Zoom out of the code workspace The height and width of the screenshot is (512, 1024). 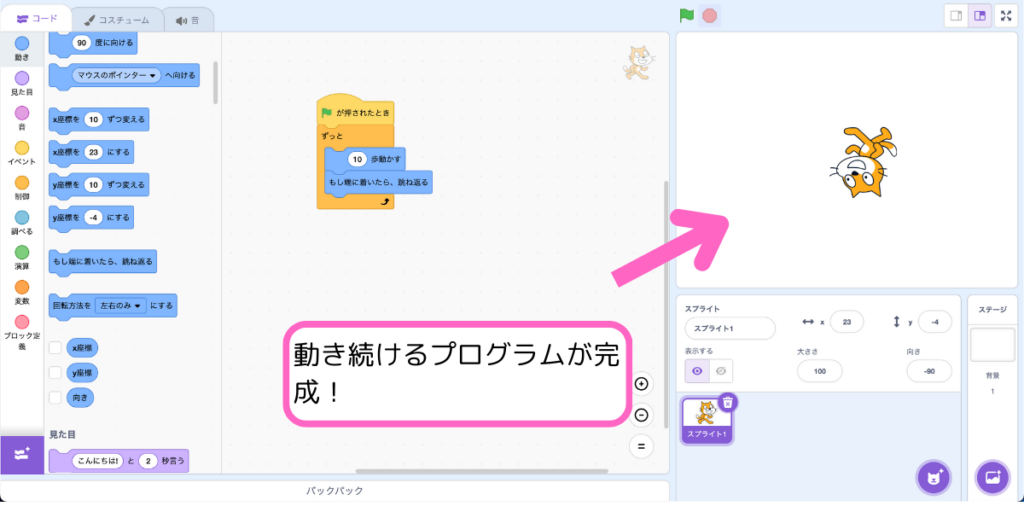(x=642, y=415)
